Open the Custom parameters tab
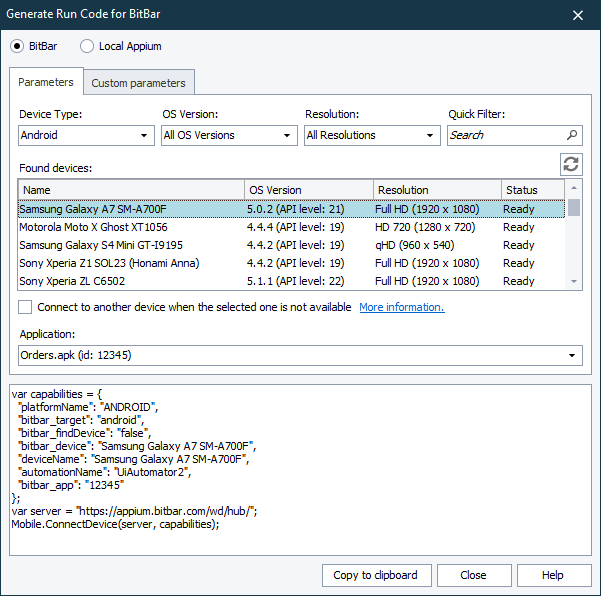 click(x=138, y=83)
